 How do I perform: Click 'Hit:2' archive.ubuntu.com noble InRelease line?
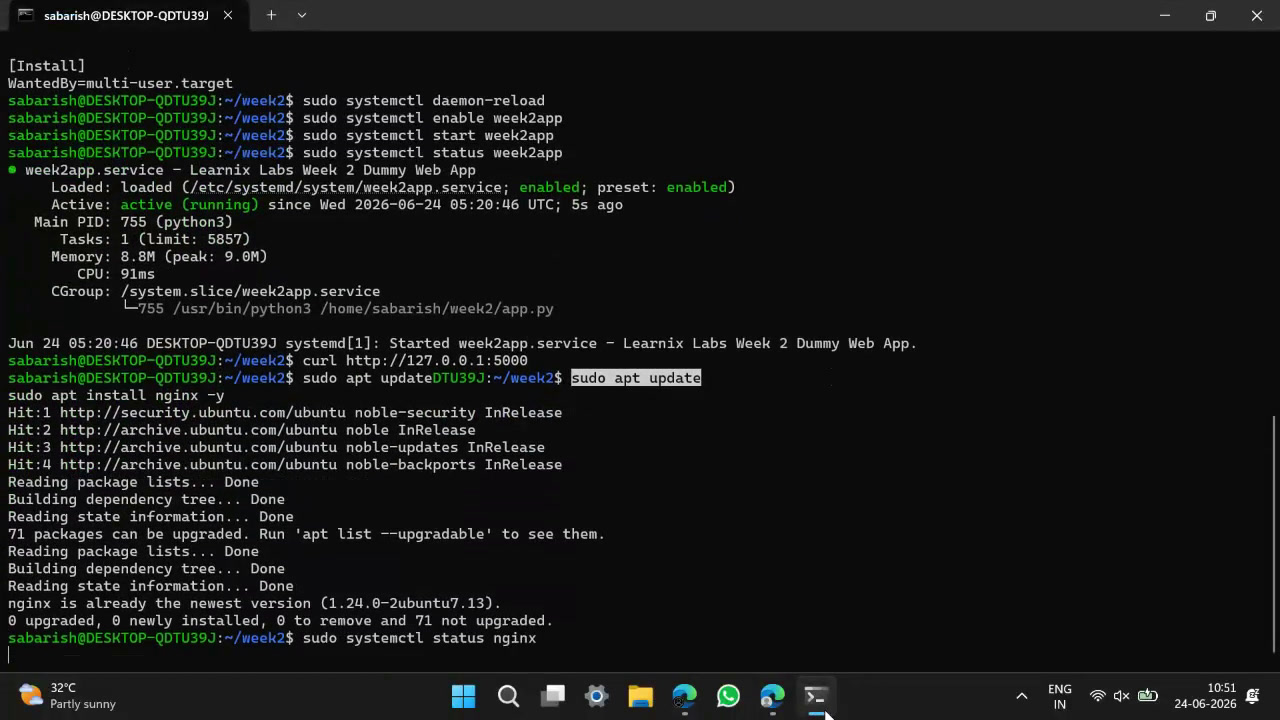[x=241, y=430]
